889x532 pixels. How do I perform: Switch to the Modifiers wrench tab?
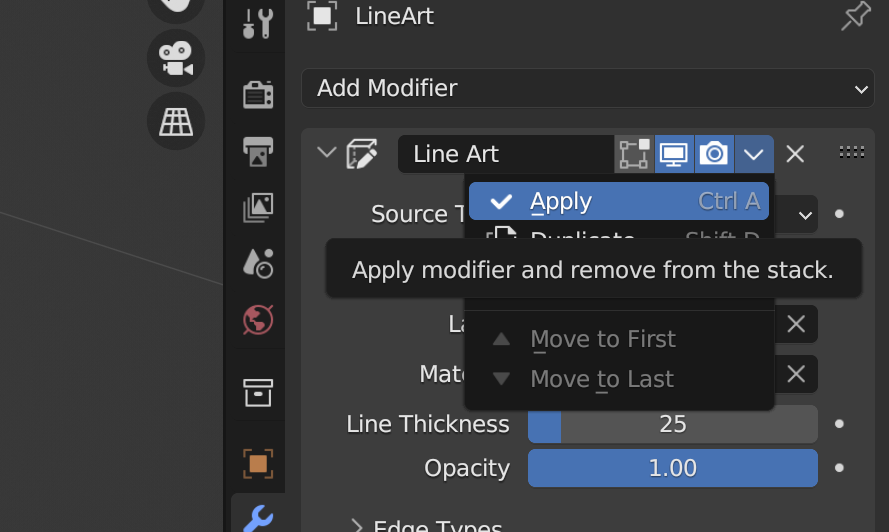coord(258,517)
